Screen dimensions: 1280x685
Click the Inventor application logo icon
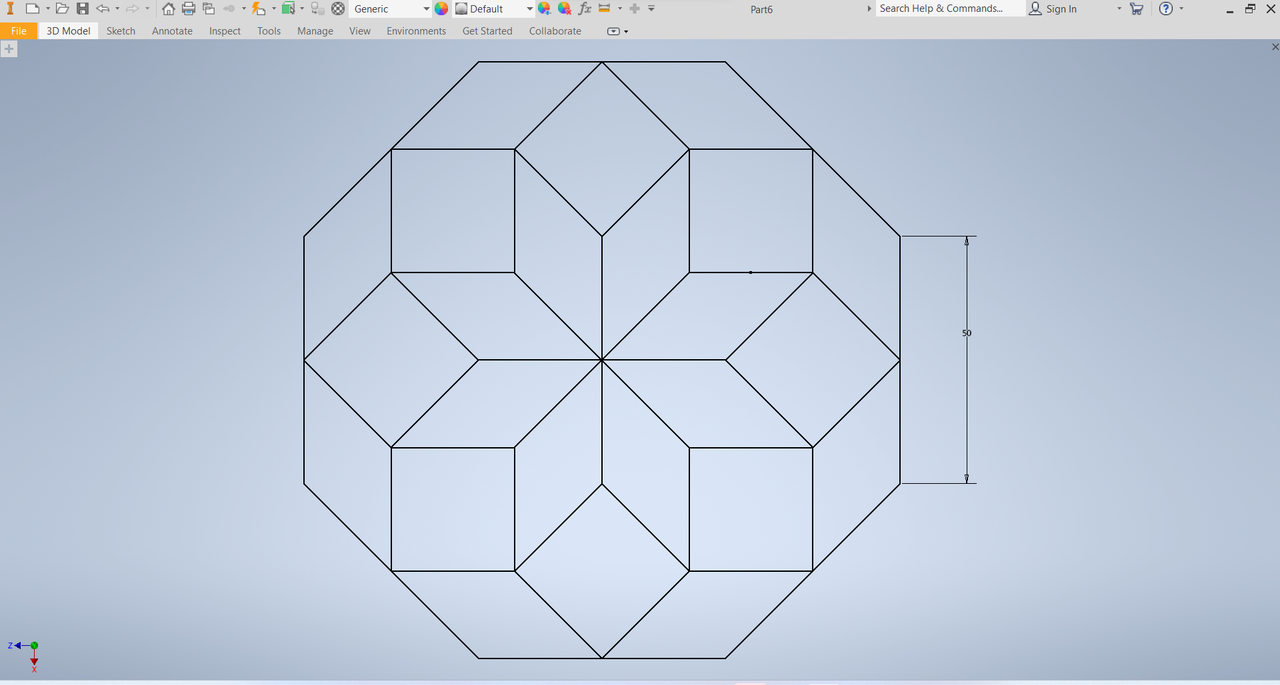[11, 9]
